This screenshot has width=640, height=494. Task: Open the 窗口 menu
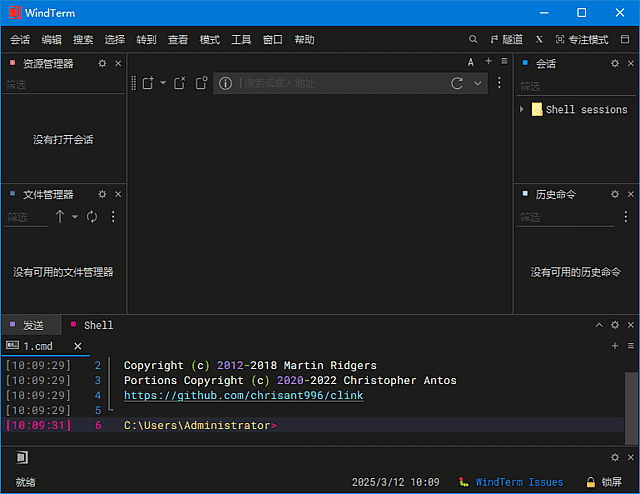click(273, 40)
